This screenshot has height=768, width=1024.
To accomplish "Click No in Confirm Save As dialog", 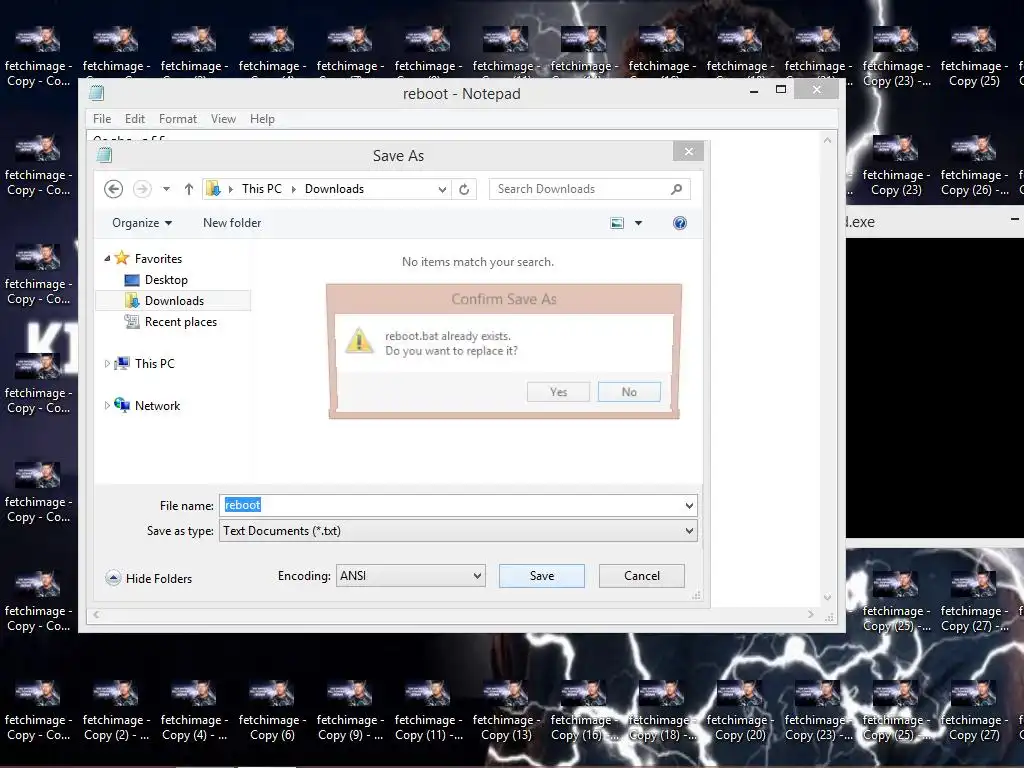I will click(x=629, y=392).
